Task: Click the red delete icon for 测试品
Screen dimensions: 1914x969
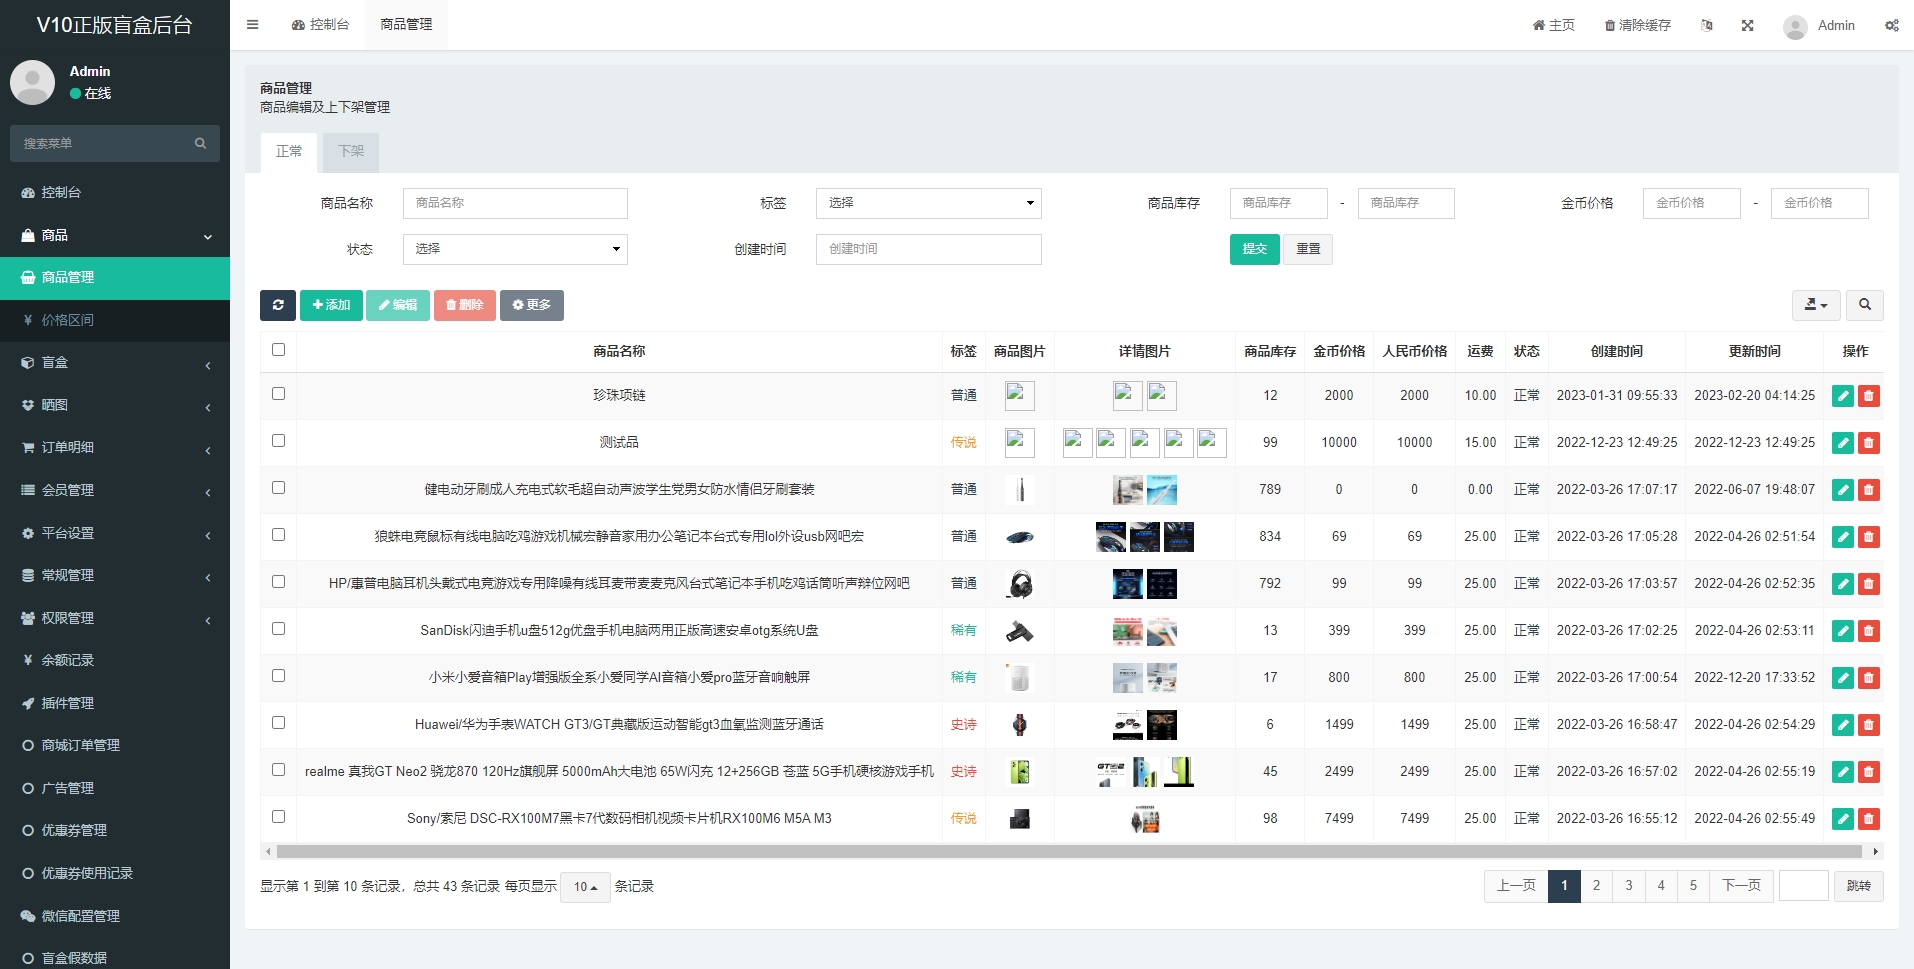Action: (x=1868, y=443)
